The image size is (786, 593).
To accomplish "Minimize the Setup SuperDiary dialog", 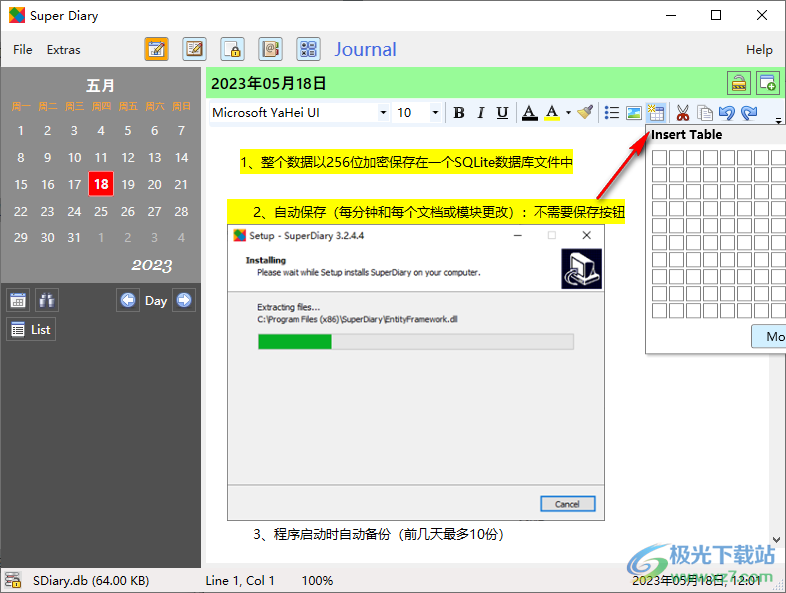I will coord(518,235).
